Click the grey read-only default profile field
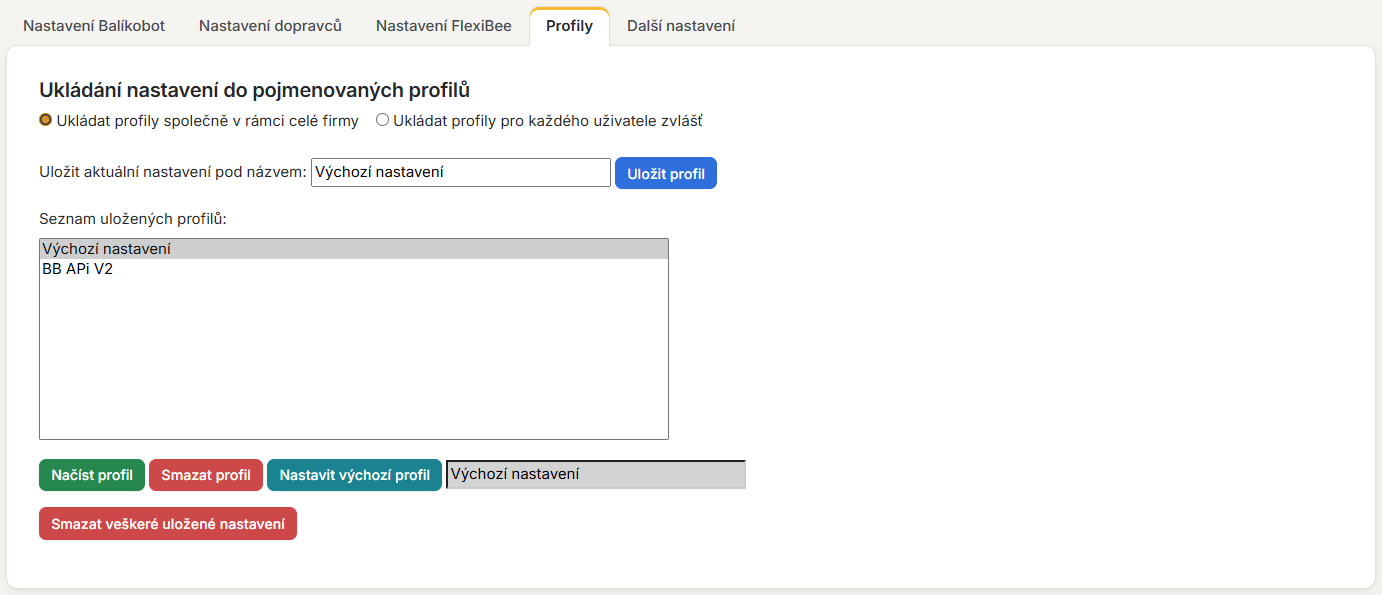This screenshot has width=1382, height=595. pos(596,474)
